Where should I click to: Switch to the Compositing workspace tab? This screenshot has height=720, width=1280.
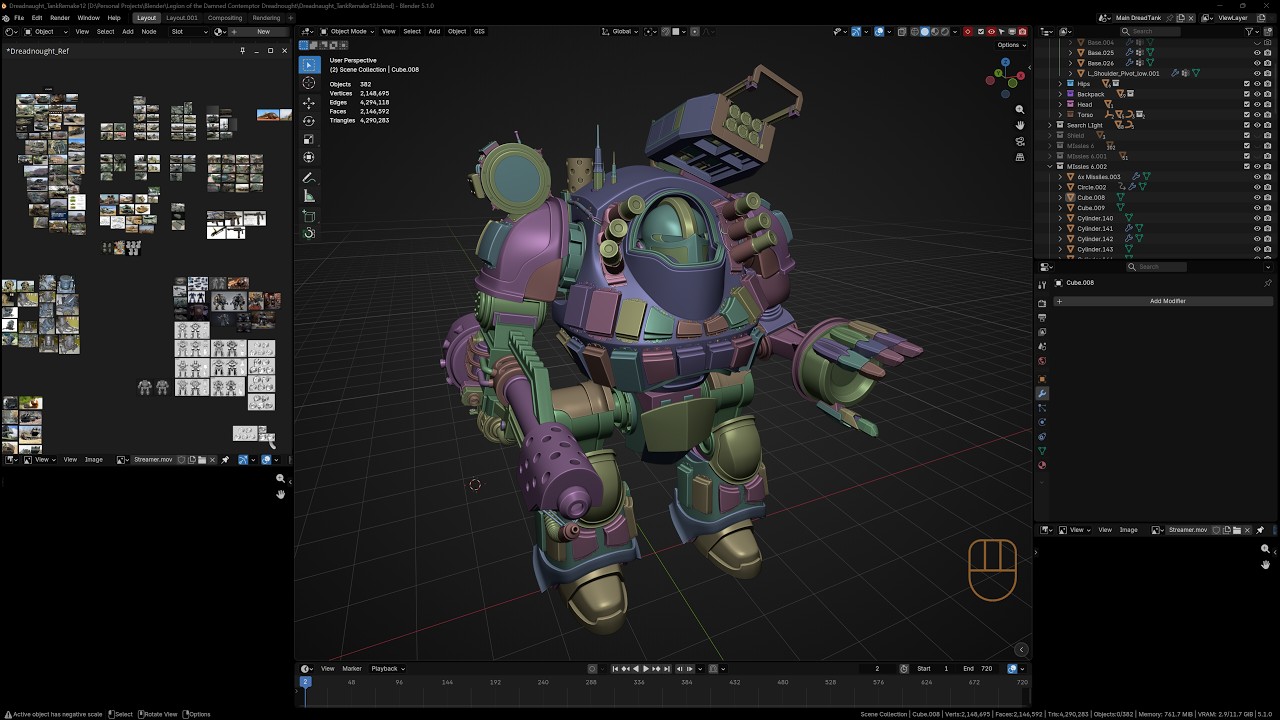tap(224, 18)
